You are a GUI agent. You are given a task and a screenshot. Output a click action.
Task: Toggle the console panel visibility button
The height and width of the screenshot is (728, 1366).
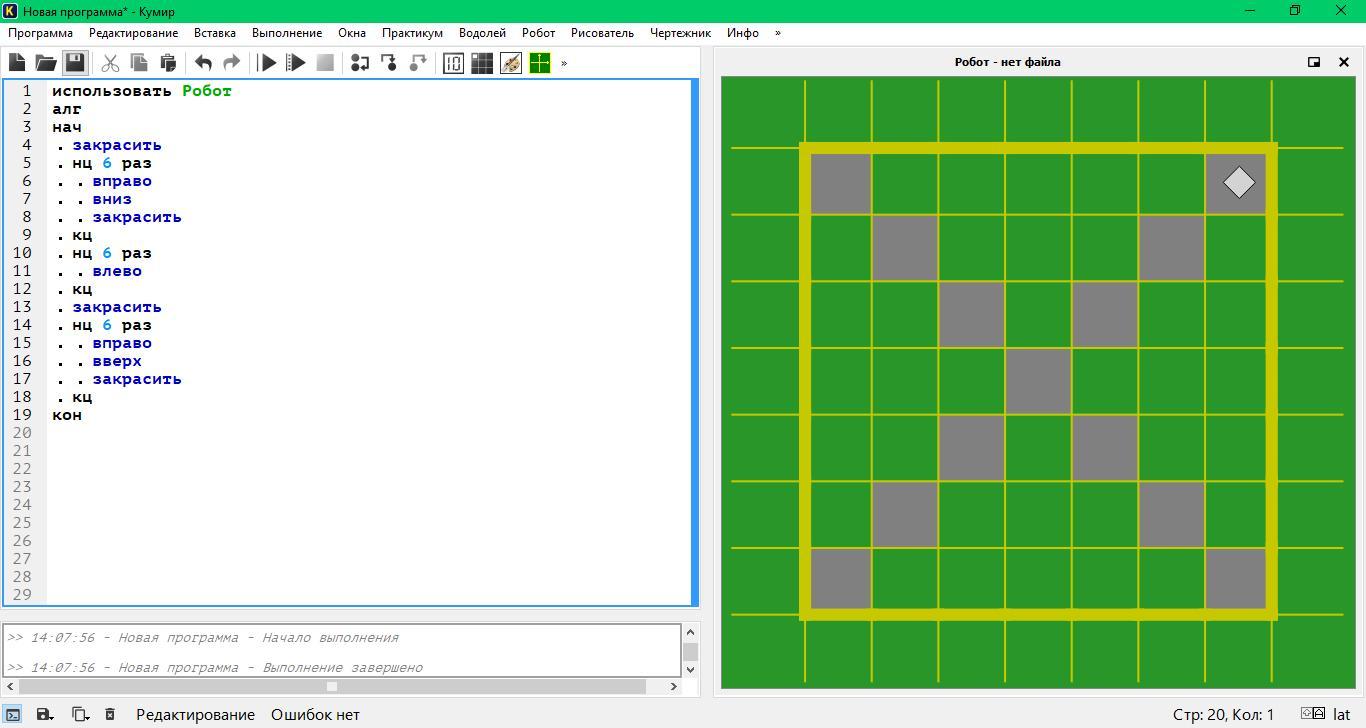coord(13,714)
